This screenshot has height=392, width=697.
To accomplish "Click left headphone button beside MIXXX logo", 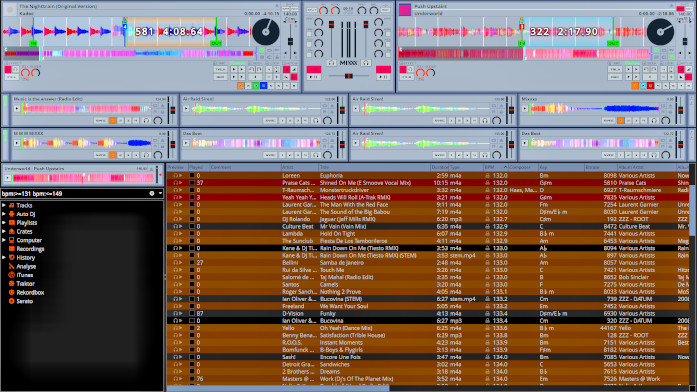I will pos(332,63).
